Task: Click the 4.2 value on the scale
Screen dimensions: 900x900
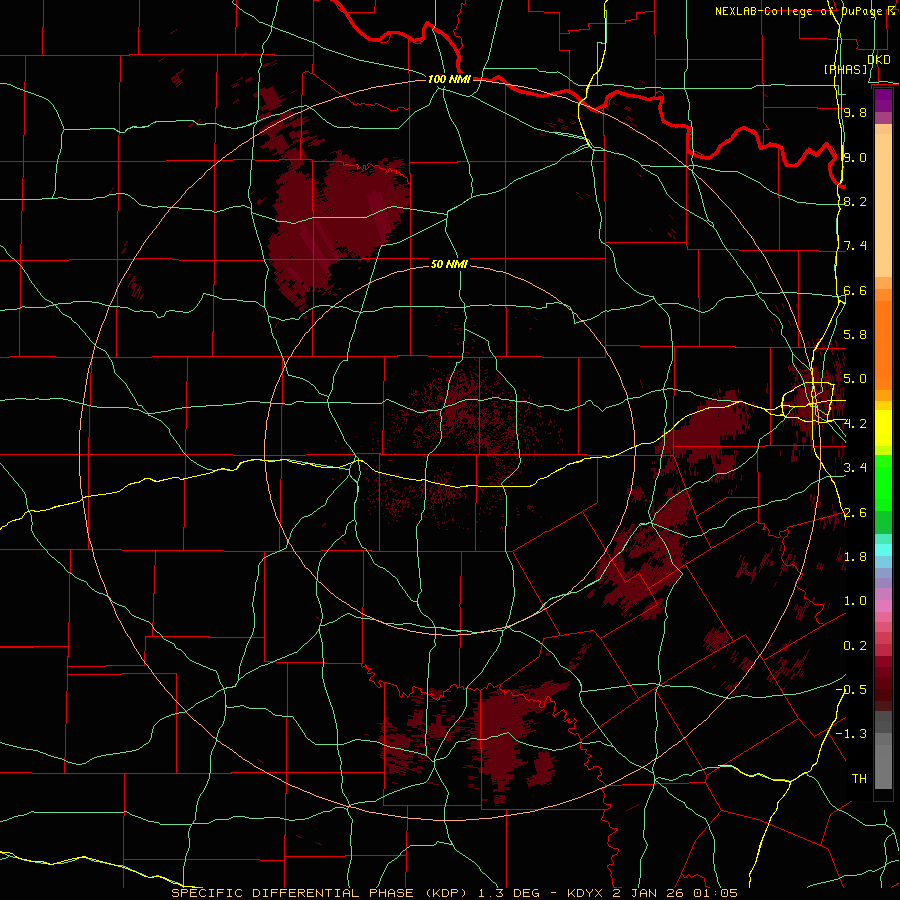Action: 855,424
